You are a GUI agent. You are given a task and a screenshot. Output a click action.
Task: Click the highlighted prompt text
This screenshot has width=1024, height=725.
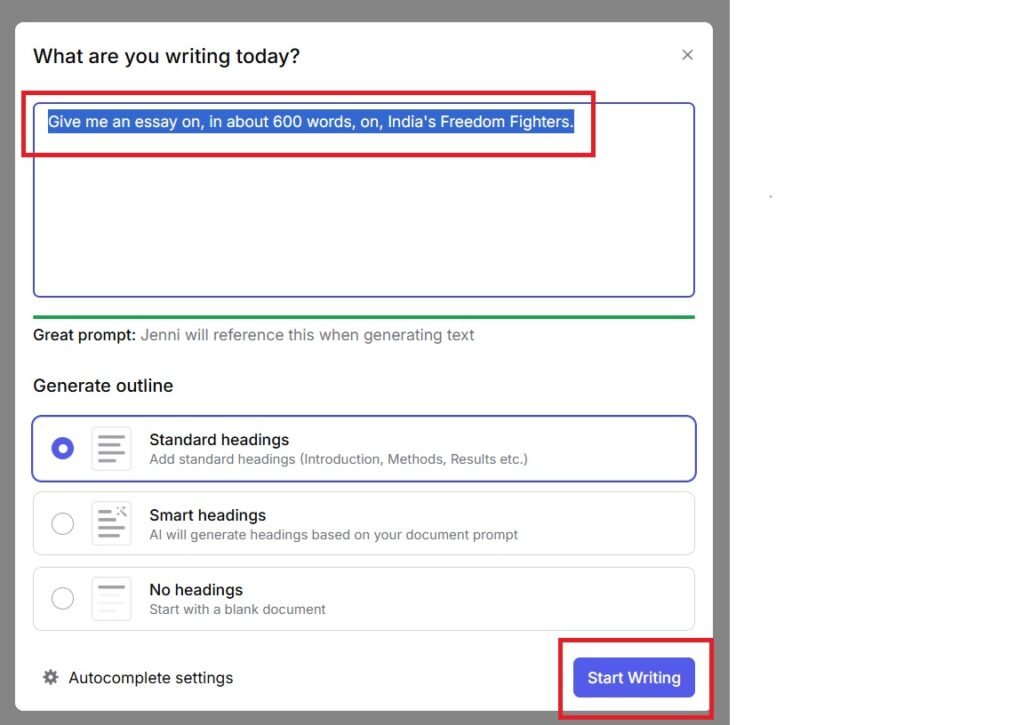click(310, 121)
